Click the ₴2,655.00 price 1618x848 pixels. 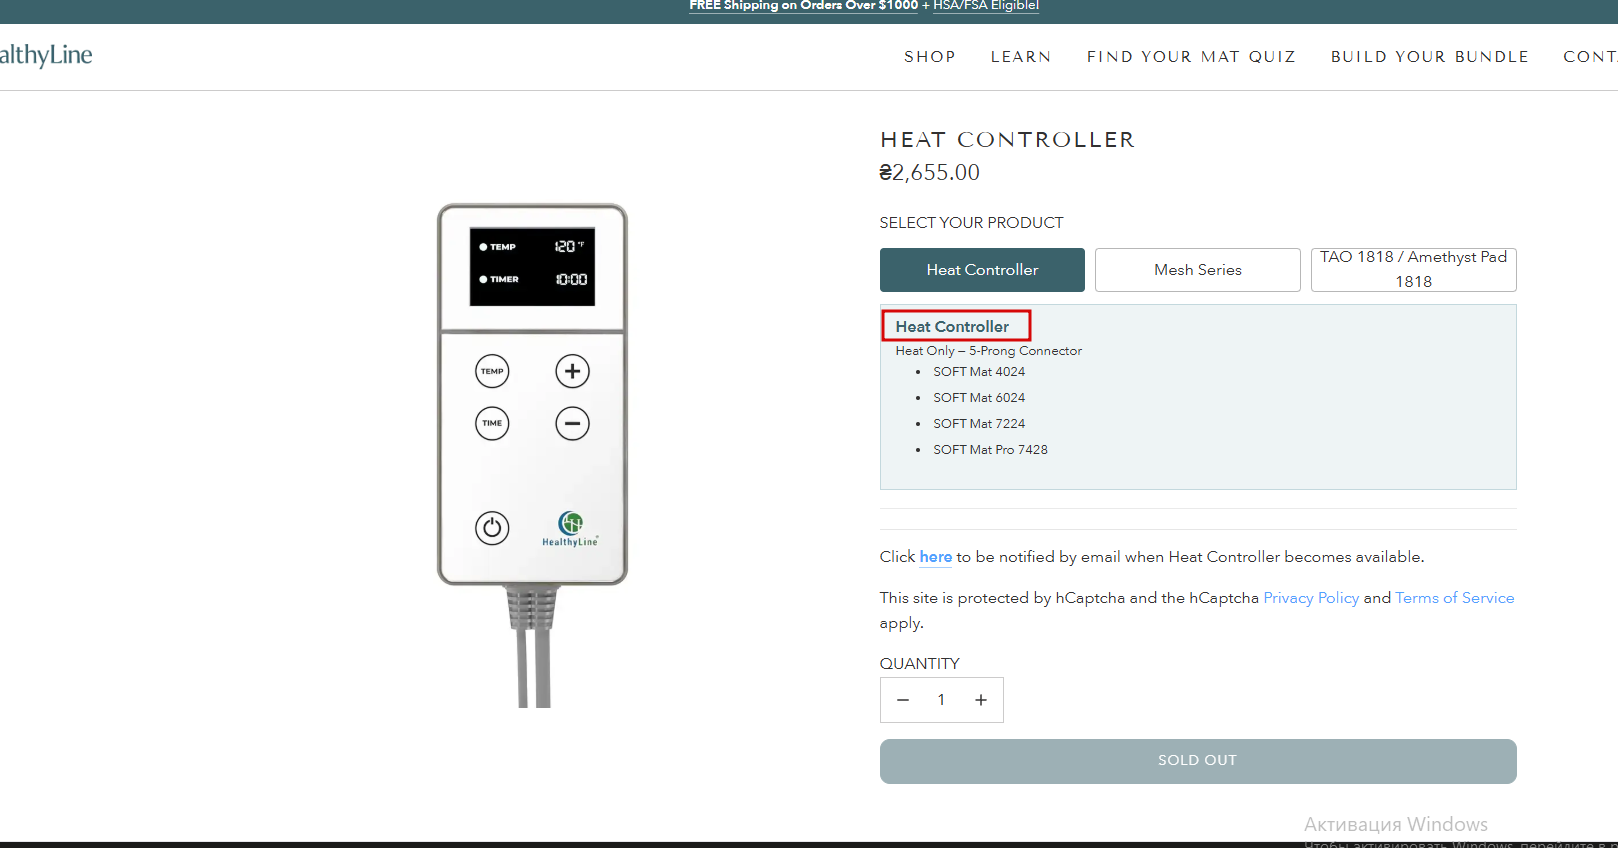929,173
